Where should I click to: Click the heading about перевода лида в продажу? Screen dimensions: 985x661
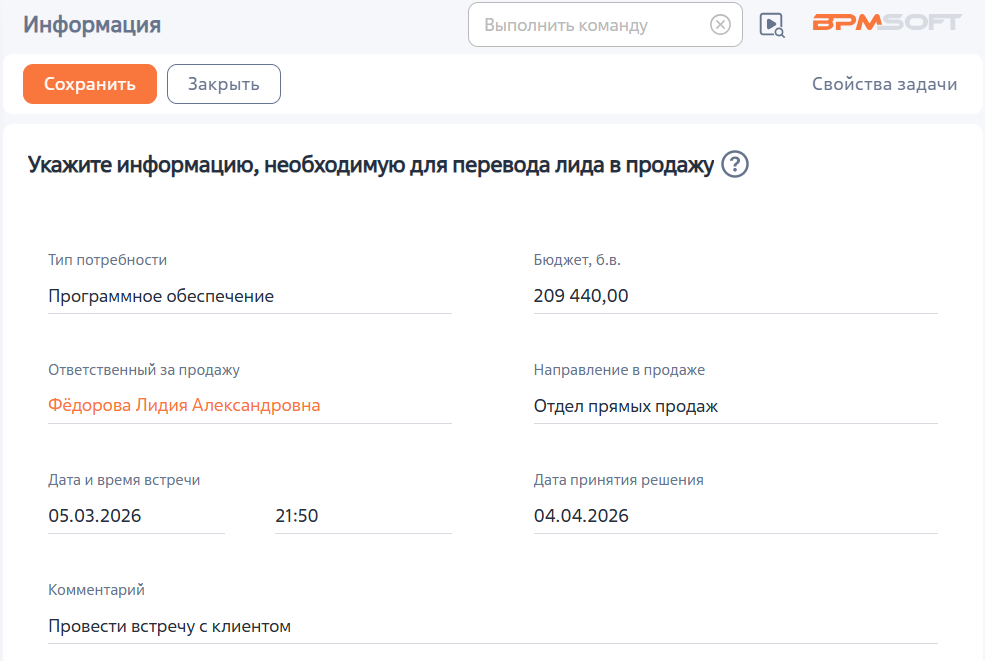[371, 165]
